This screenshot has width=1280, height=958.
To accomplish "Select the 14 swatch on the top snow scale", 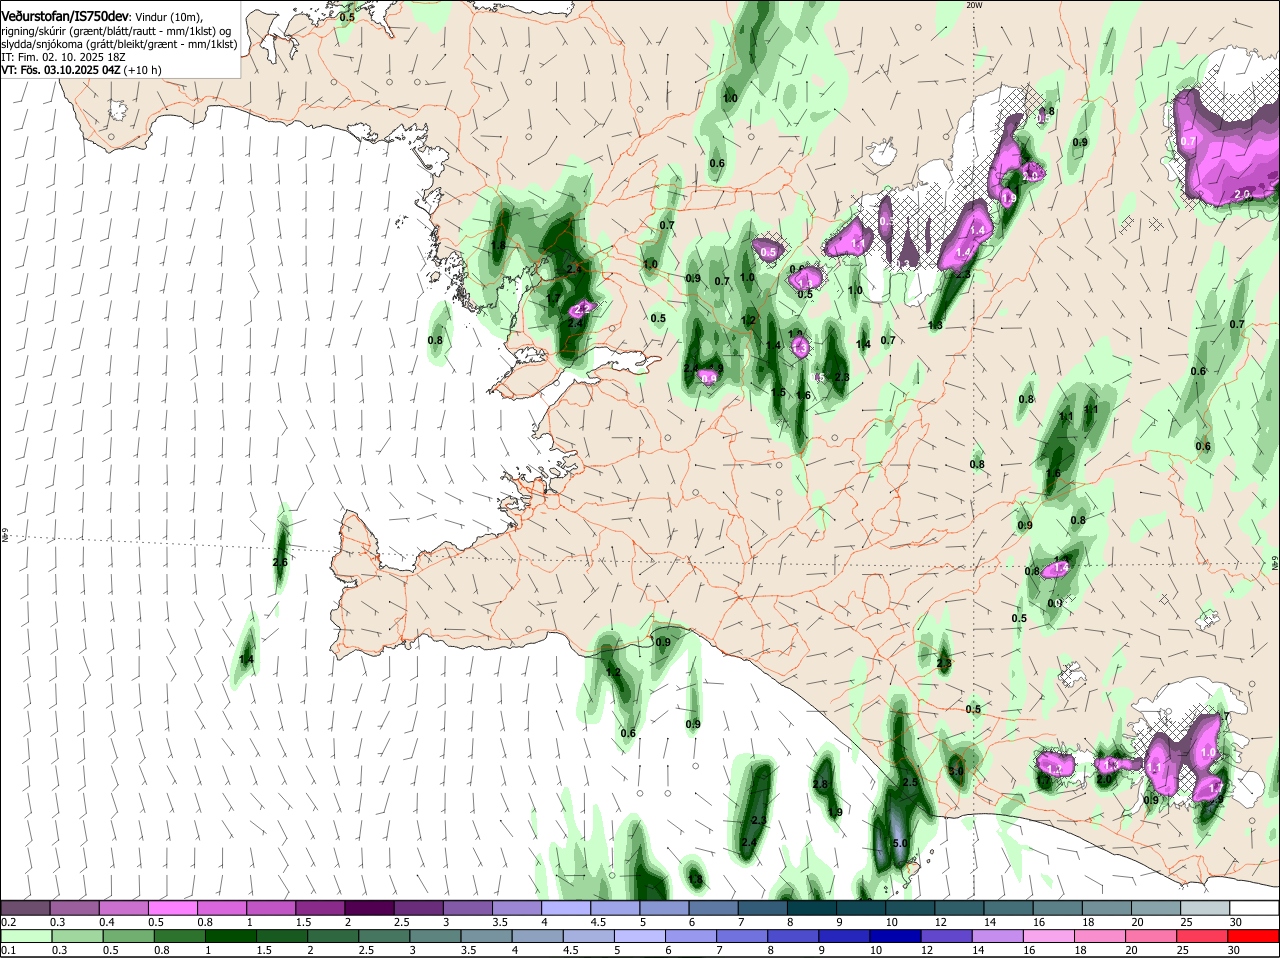I will click(1008, 907).
